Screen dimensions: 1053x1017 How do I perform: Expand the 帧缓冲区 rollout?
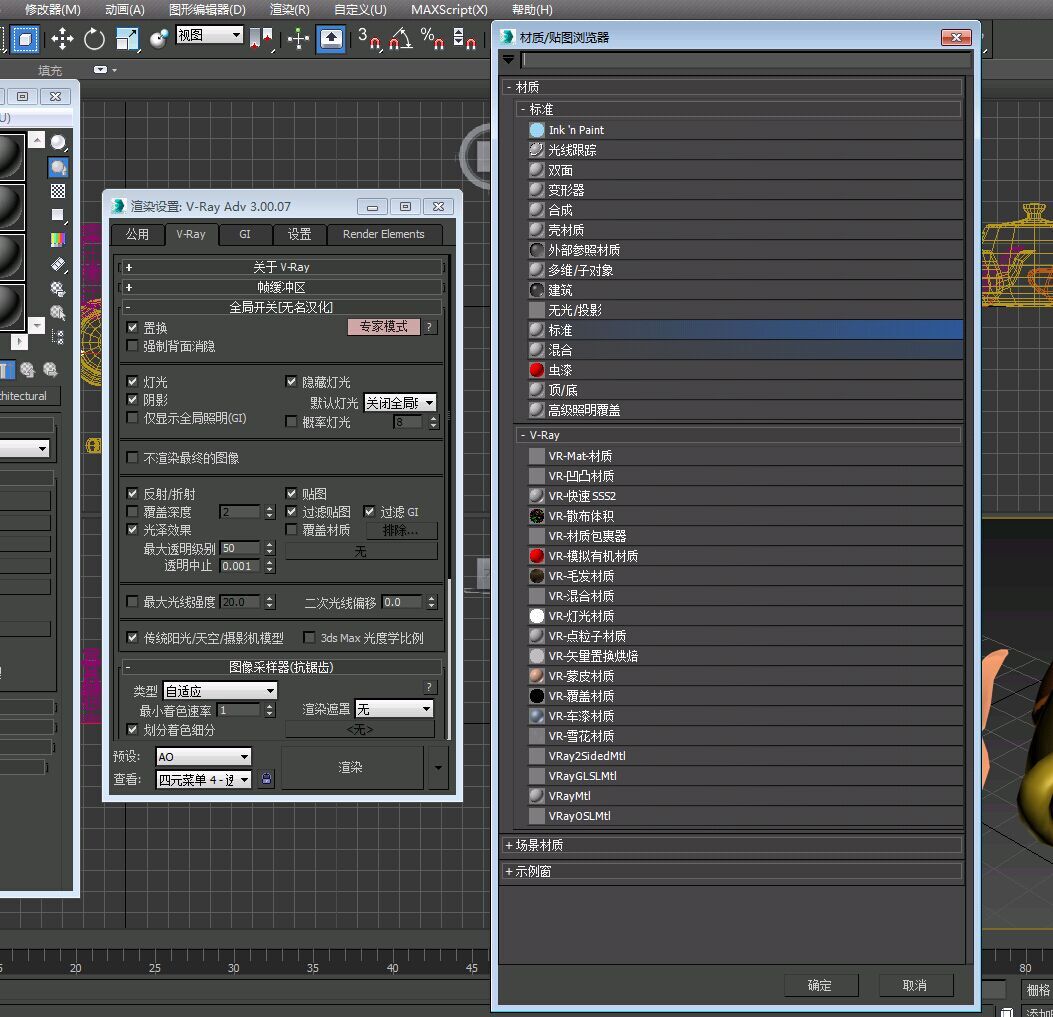click(281, 287)
